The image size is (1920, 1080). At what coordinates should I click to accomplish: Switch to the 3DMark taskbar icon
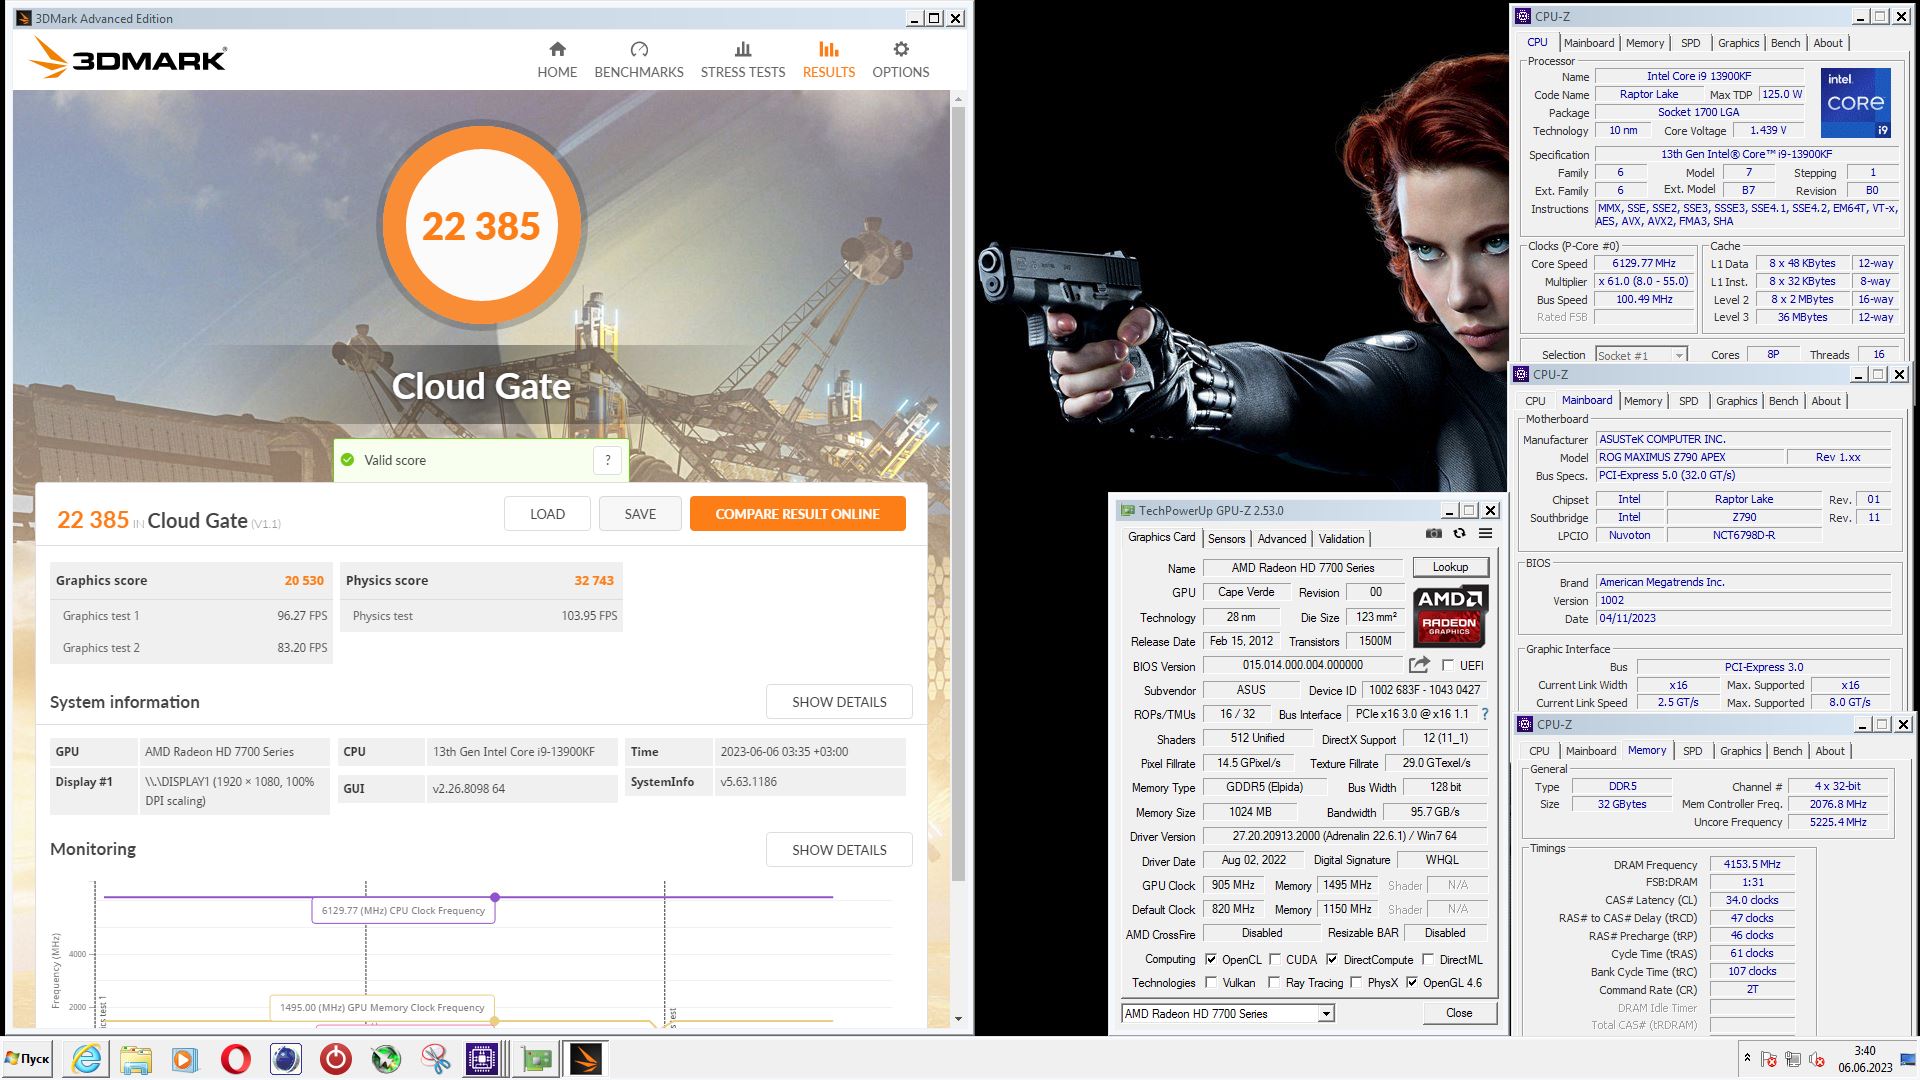click(x=586, y=1059)
